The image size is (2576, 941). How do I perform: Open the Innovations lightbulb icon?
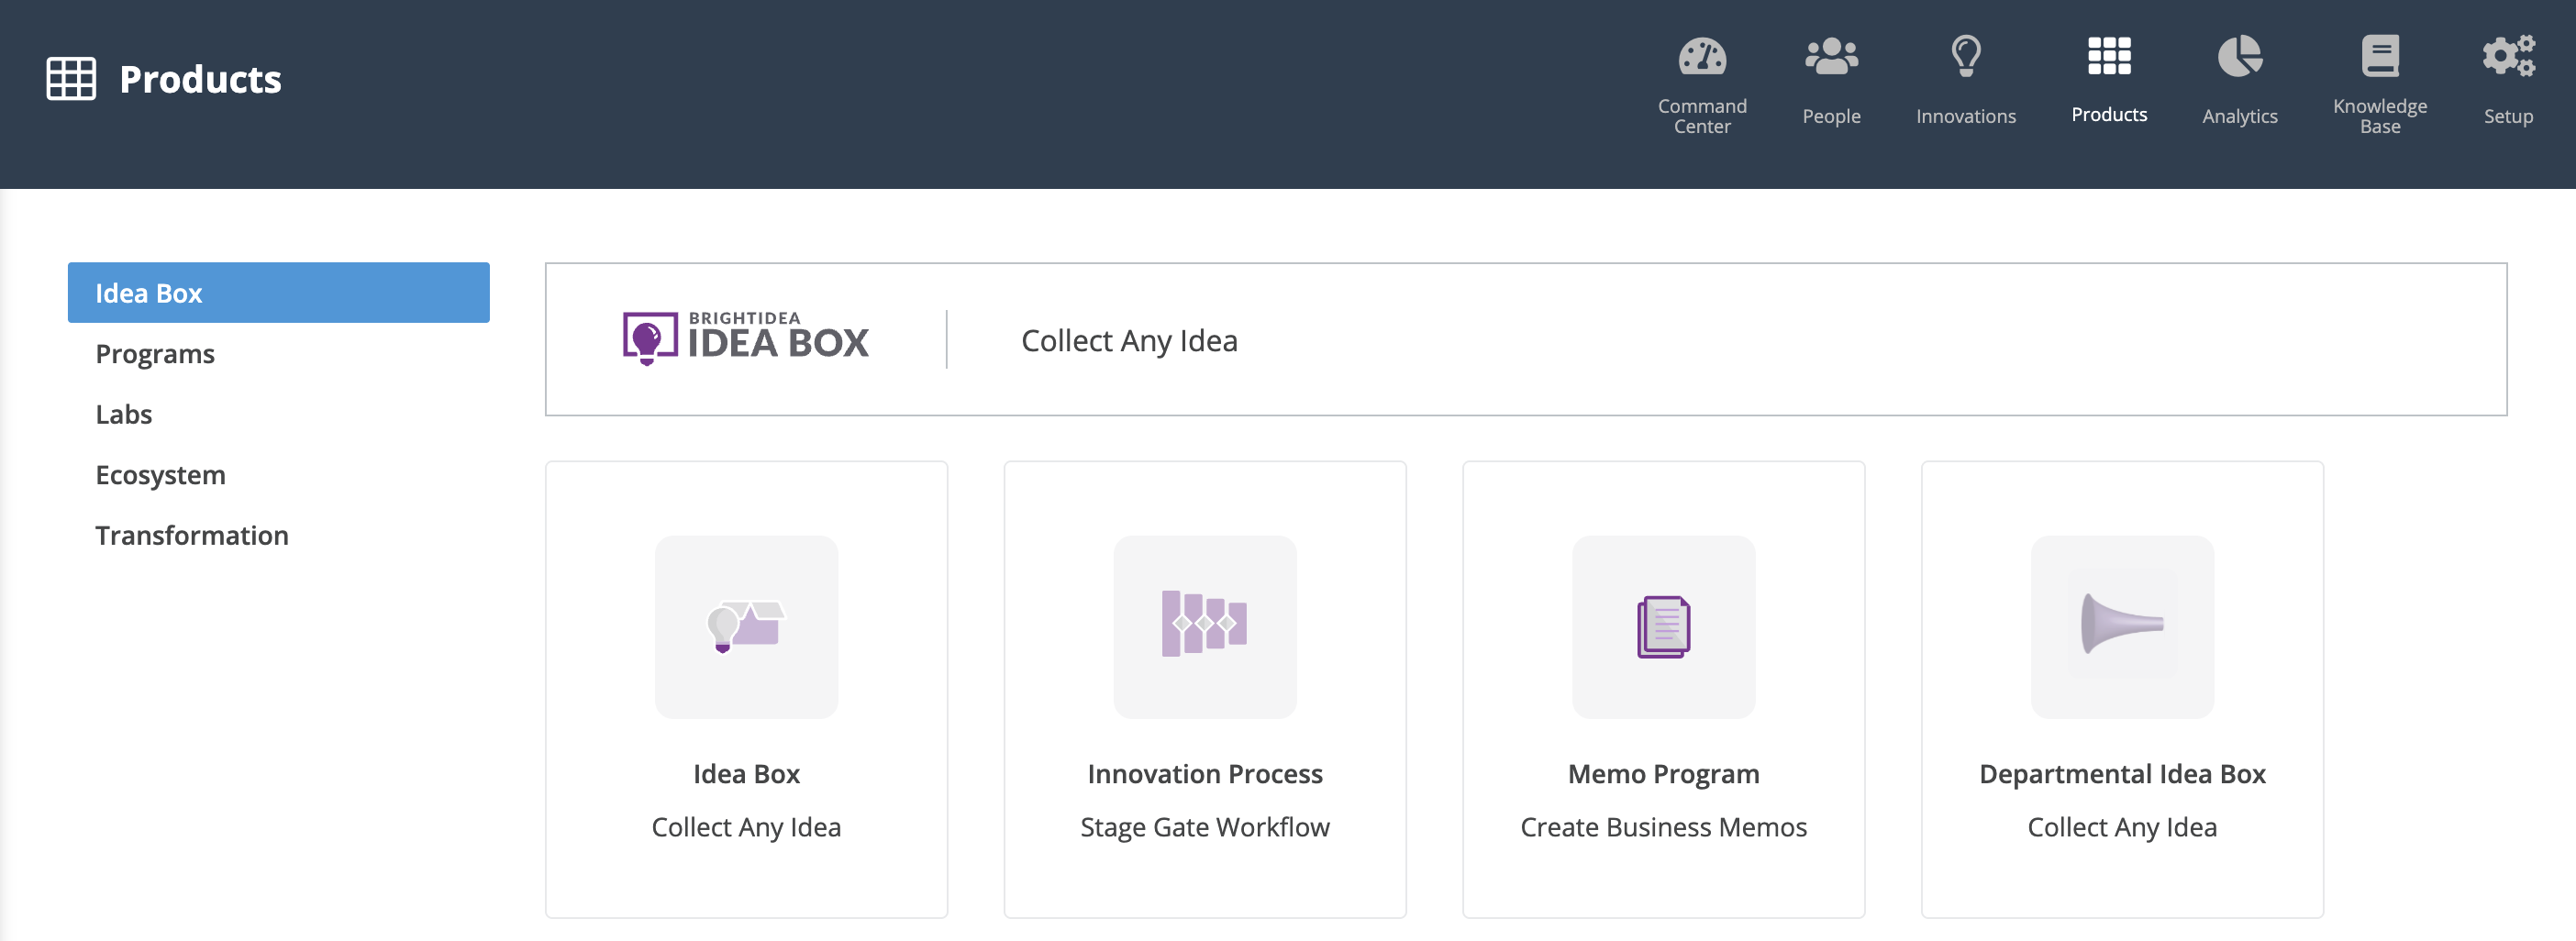click(x=1966, y=56)
